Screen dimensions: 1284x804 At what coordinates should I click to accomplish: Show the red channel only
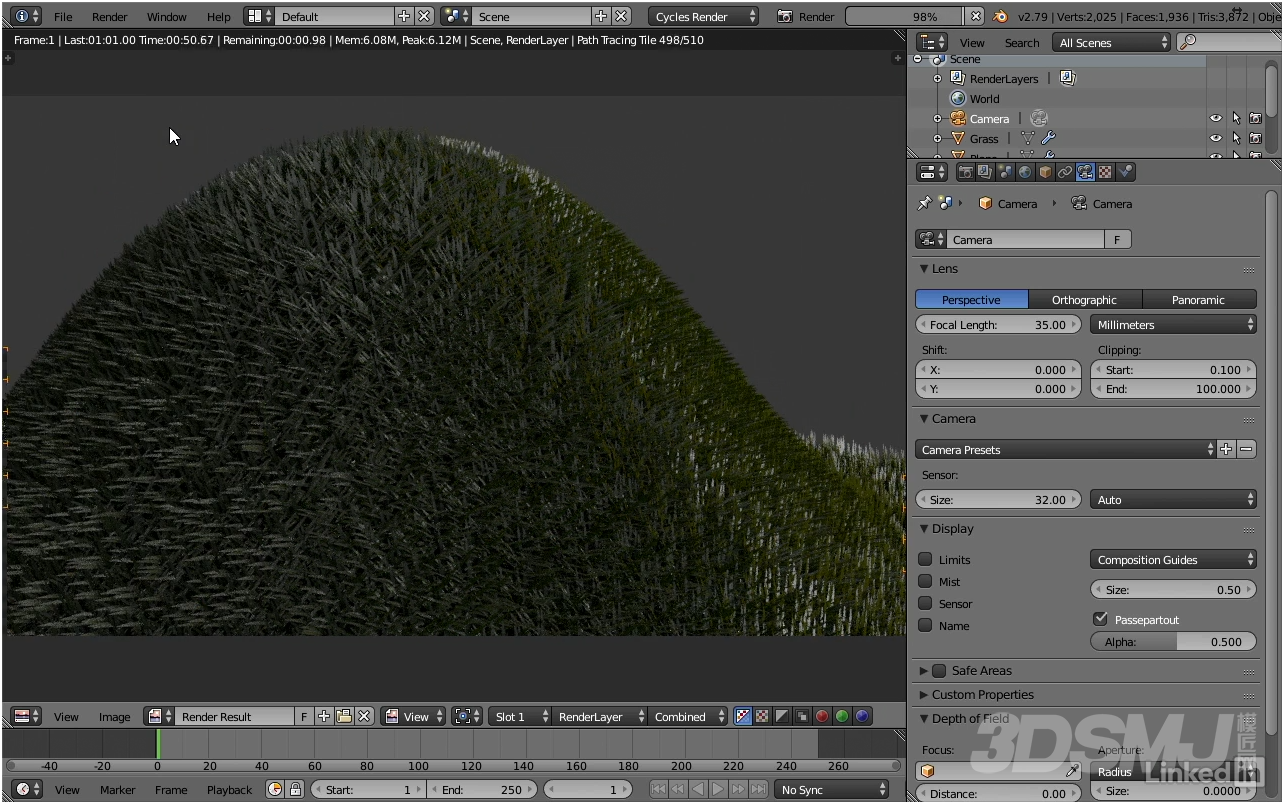[822, 716]
